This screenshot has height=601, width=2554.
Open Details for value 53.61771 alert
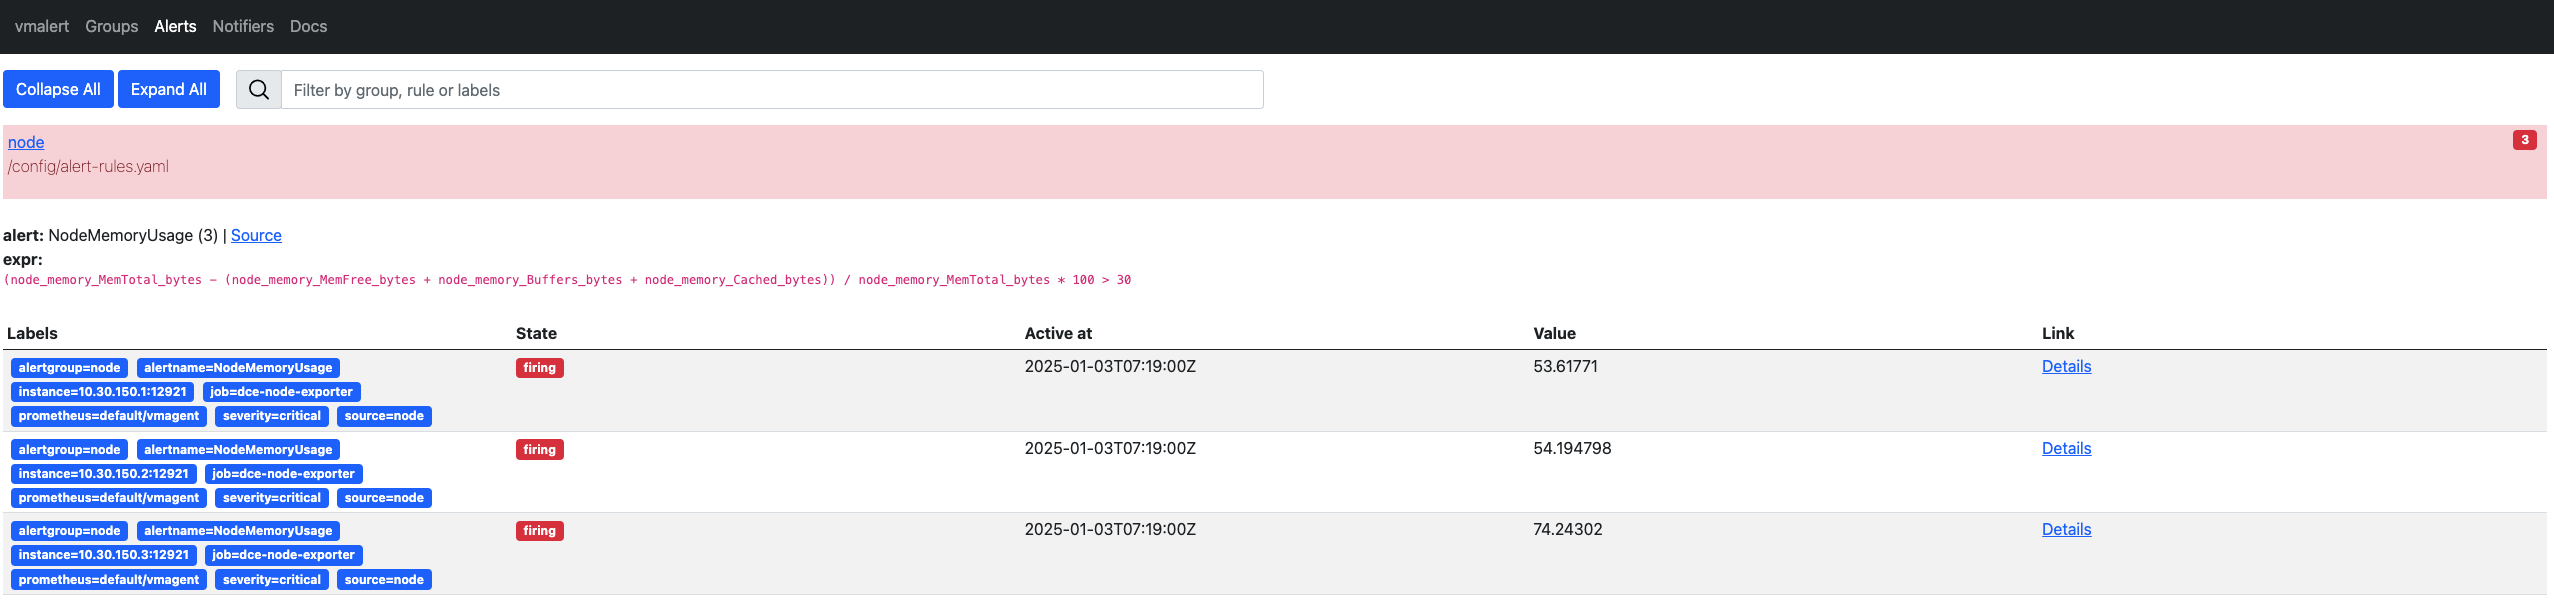pyautogui.click(x=2066, y=366)
